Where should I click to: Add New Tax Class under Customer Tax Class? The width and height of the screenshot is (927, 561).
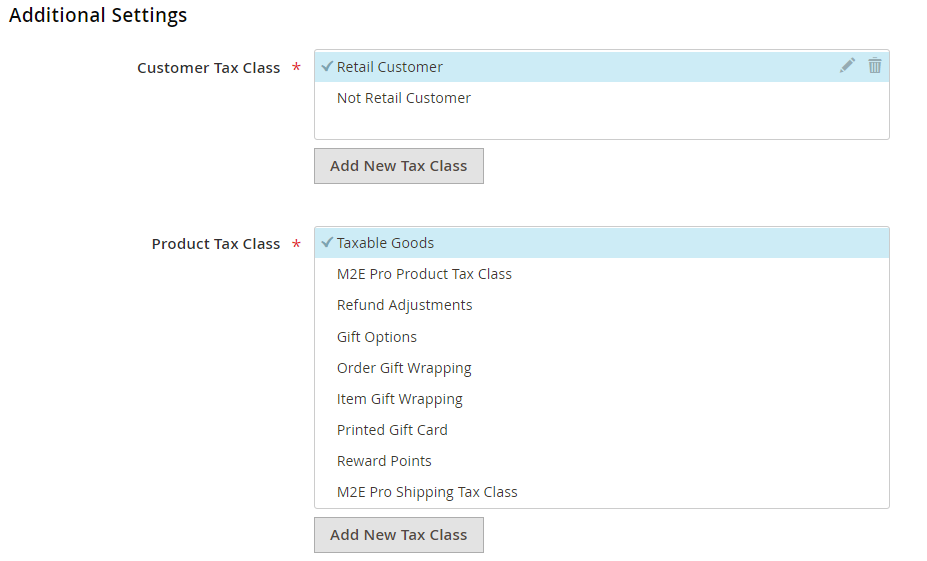[x=398, y=166]
